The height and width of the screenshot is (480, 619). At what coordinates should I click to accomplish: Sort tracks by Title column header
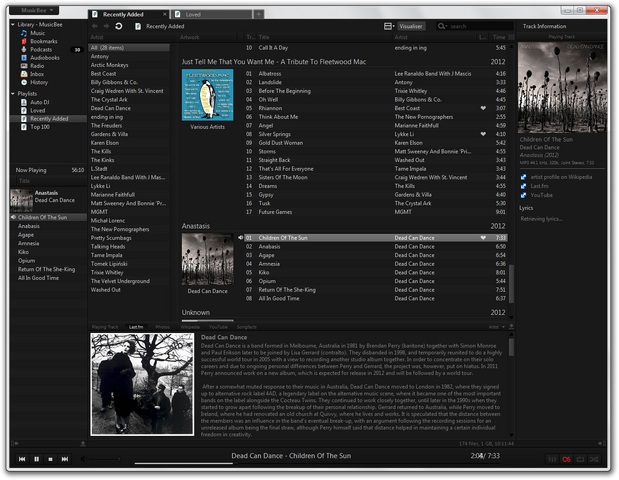pyautogui.click(x=325, y=37)
